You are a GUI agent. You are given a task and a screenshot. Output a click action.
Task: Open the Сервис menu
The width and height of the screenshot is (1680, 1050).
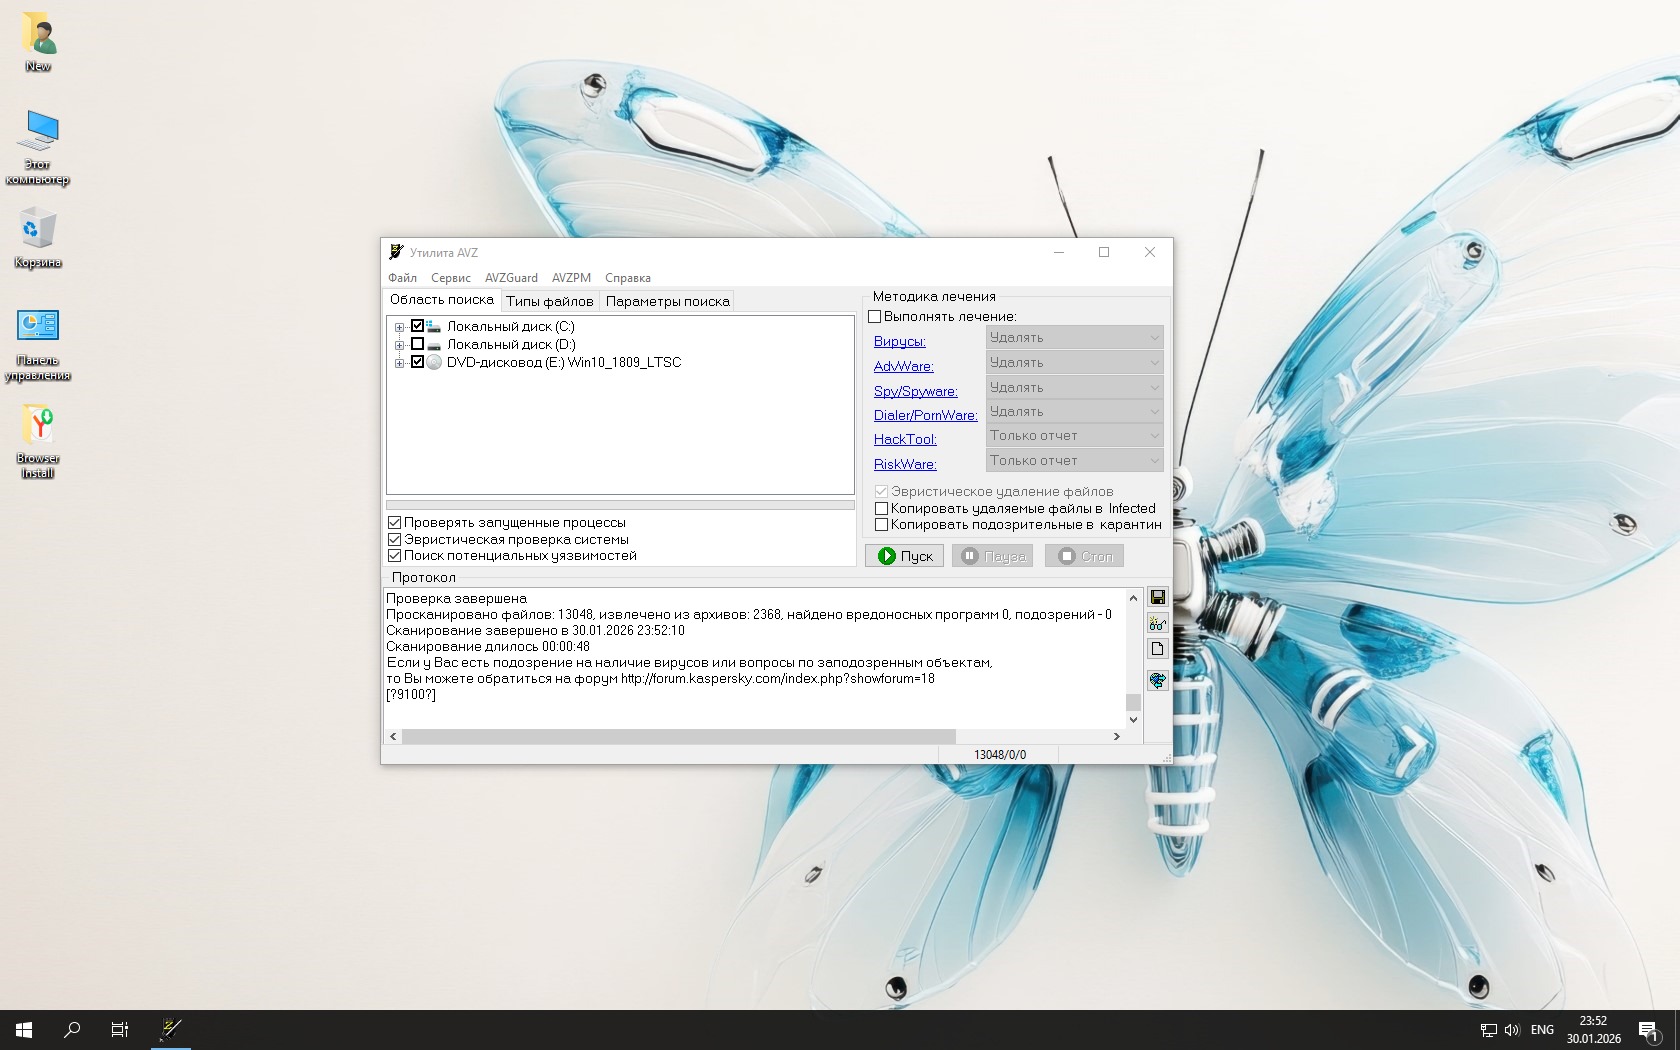450,278
